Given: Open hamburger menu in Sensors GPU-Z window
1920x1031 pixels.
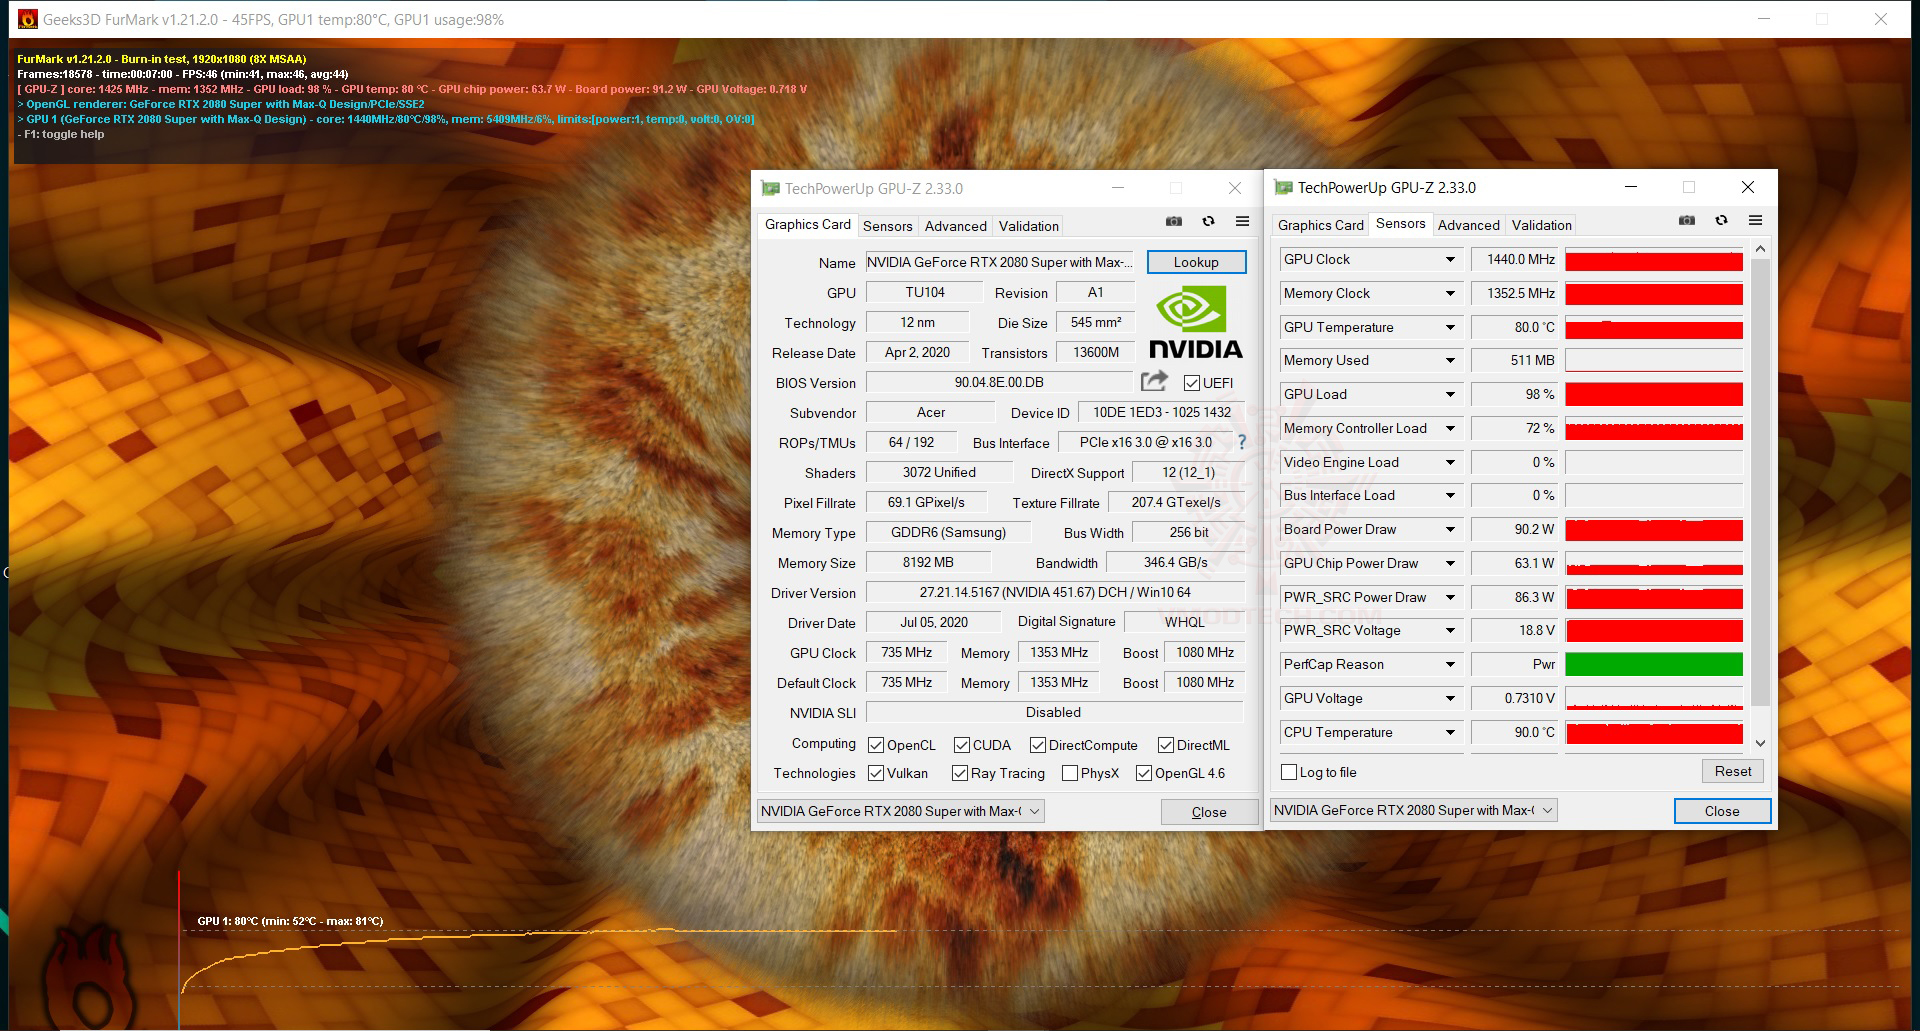Looking at the screenshot, I should (1755, 220).
